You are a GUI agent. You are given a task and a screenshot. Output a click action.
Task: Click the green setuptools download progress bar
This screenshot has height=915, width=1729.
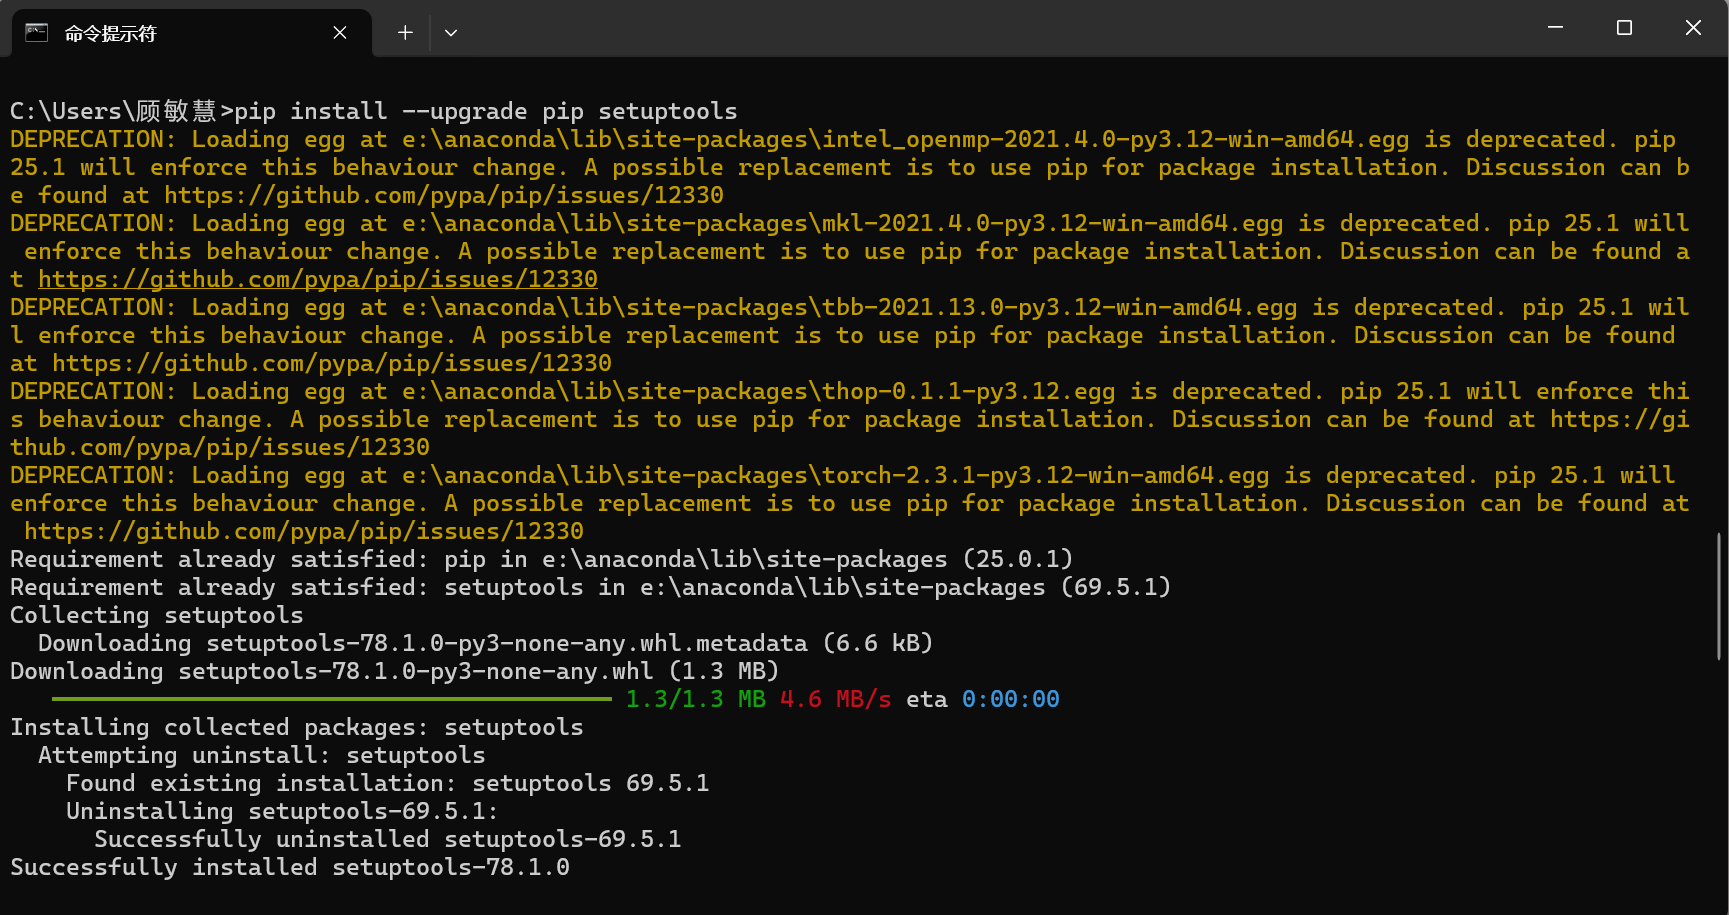click(x=330, y=699)
